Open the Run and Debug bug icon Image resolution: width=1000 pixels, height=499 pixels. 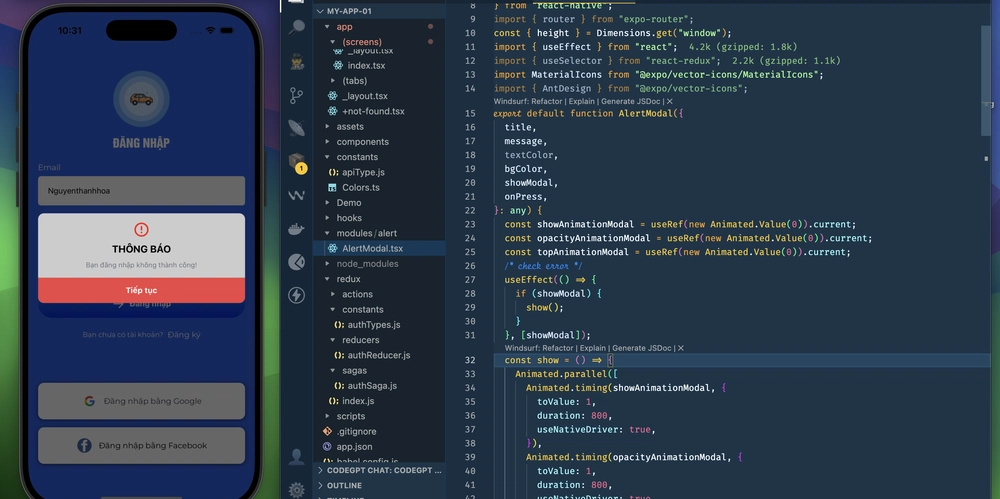click(297, 62)
